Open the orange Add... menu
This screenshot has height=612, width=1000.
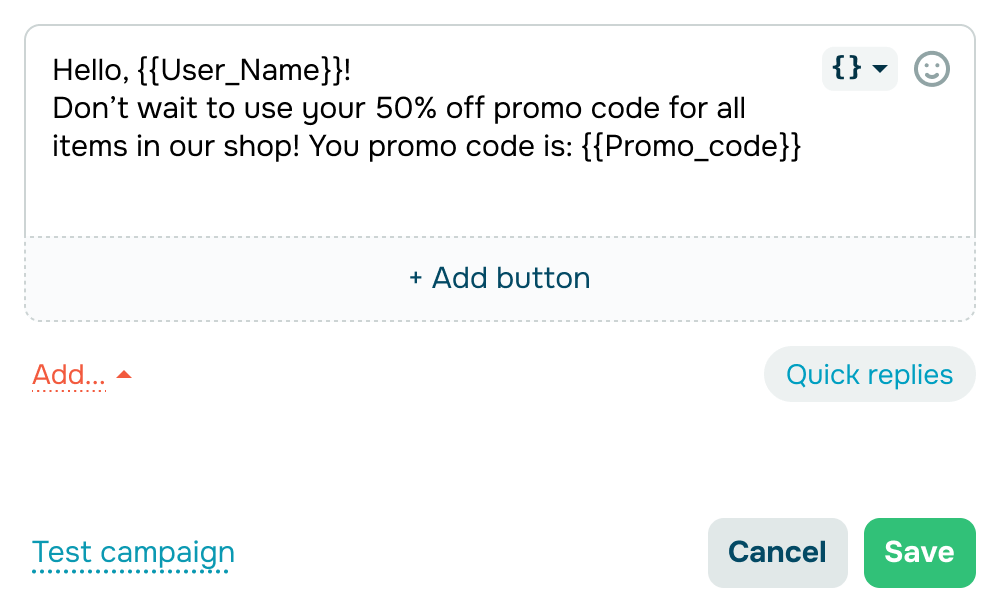tap(68, 375)
